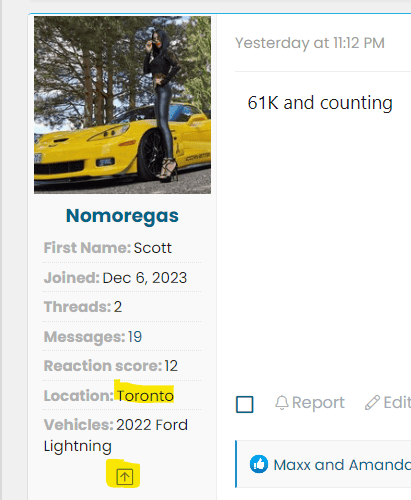Click the up-arrow icon below Vehicles

(x=124, y=477)
